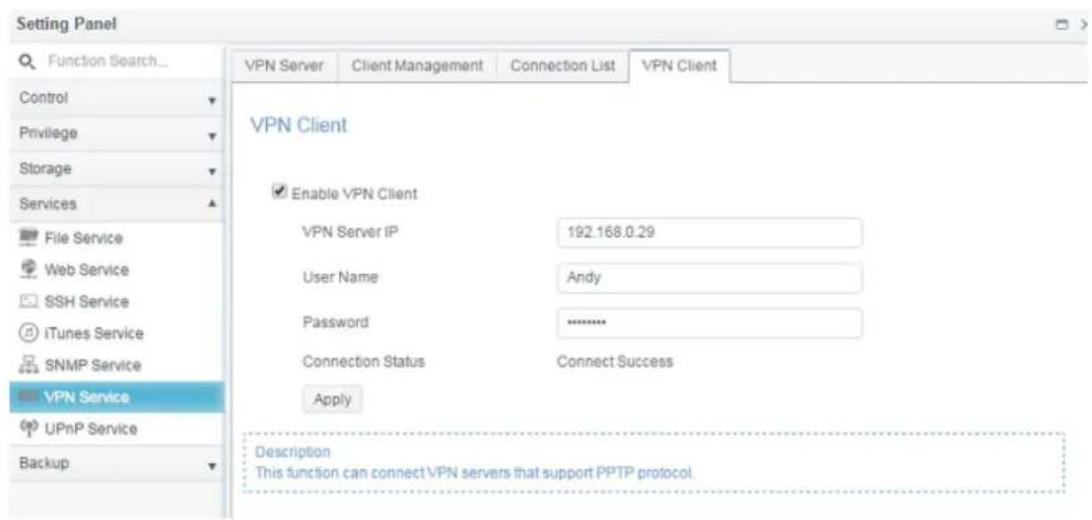The image size is (1092, 520).
Task: Switch to the VPN Server tab
Action: [284, 66]
